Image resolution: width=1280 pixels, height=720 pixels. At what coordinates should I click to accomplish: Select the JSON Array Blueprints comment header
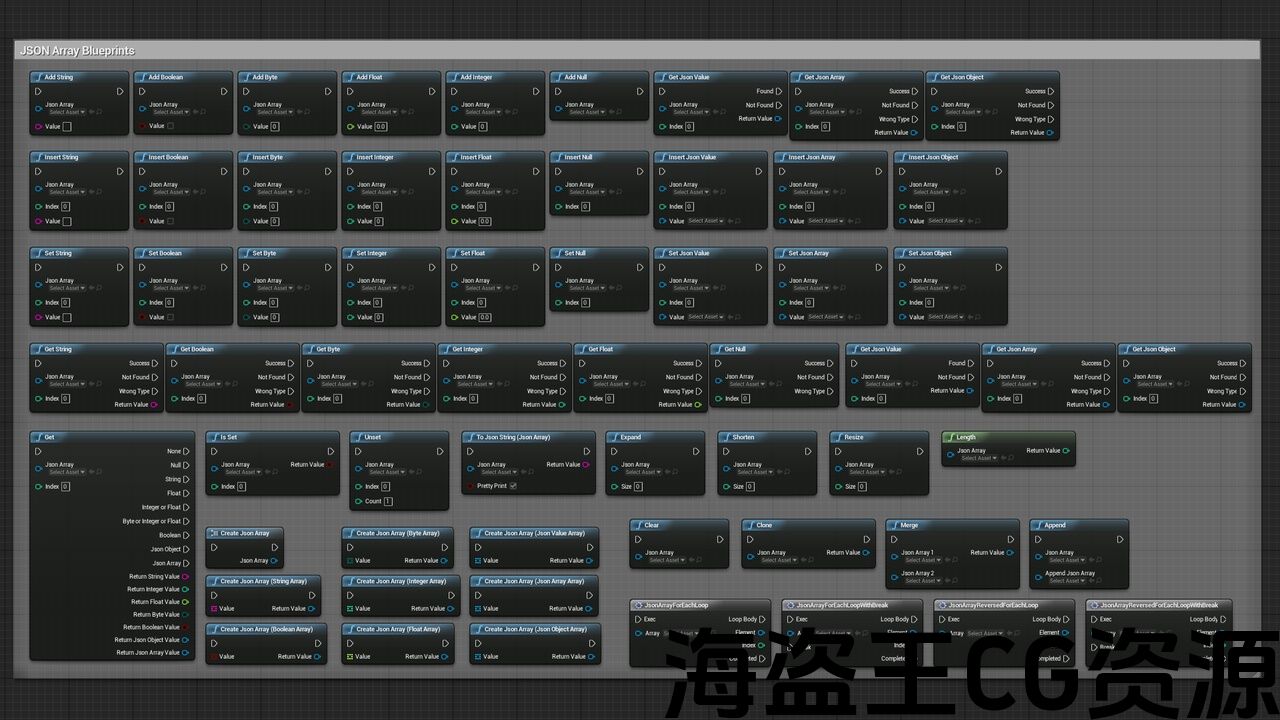pyautogui.click(x=78, y=50)
